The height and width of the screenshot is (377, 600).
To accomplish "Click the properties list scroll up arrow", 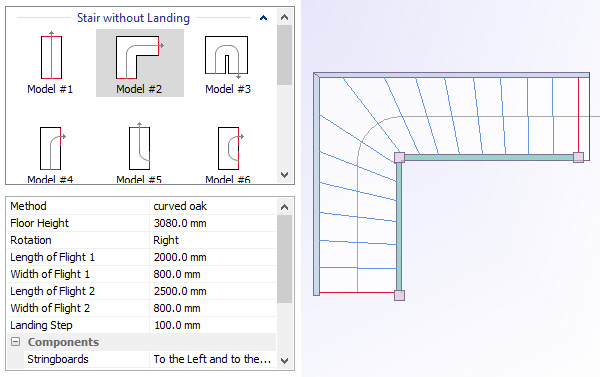I will click(x=284, y=207).
